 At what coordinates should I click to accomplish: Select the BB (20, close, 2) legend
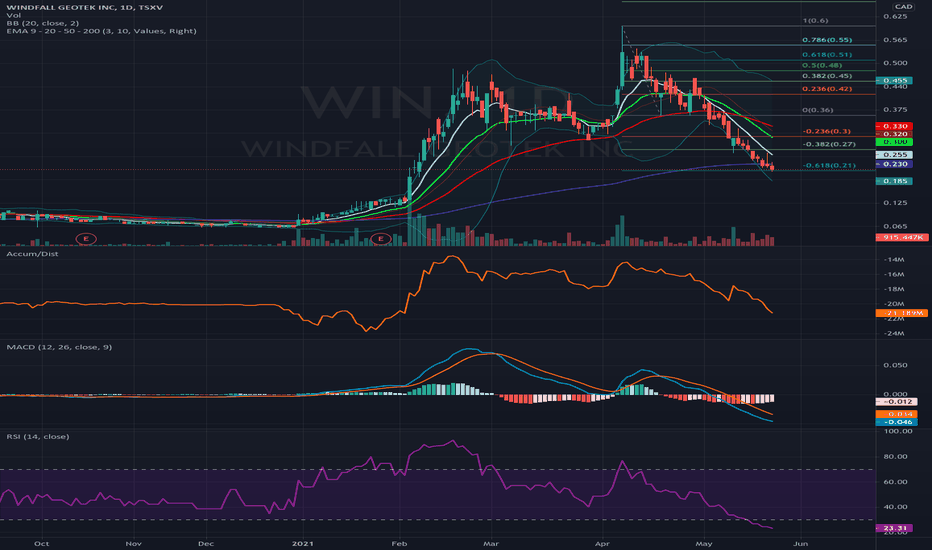coord(42,23)
